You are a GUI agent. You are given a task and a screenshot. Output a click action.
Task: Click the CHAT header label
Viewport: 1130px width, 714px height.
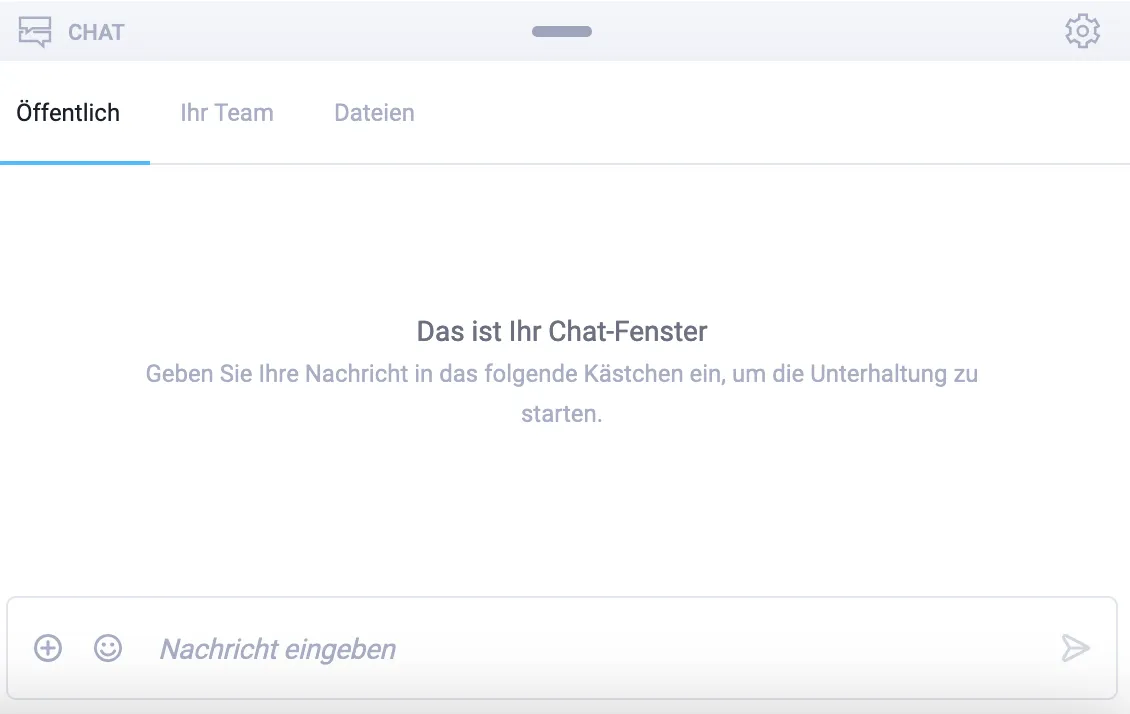tap(97, 32)
